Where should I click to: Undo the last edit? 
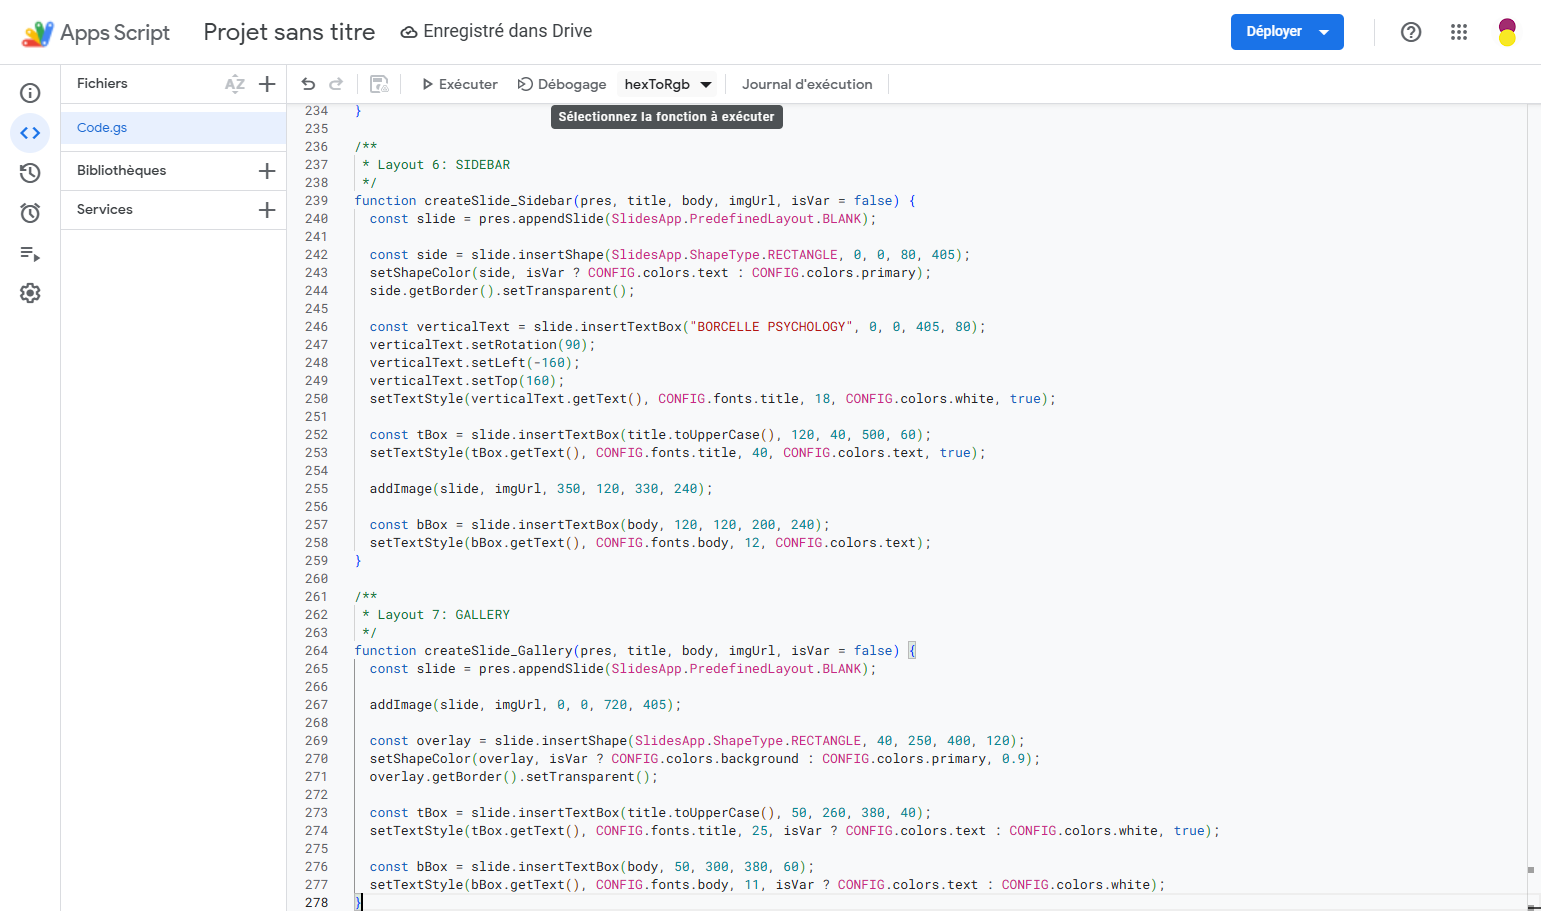tap(308, 84)
